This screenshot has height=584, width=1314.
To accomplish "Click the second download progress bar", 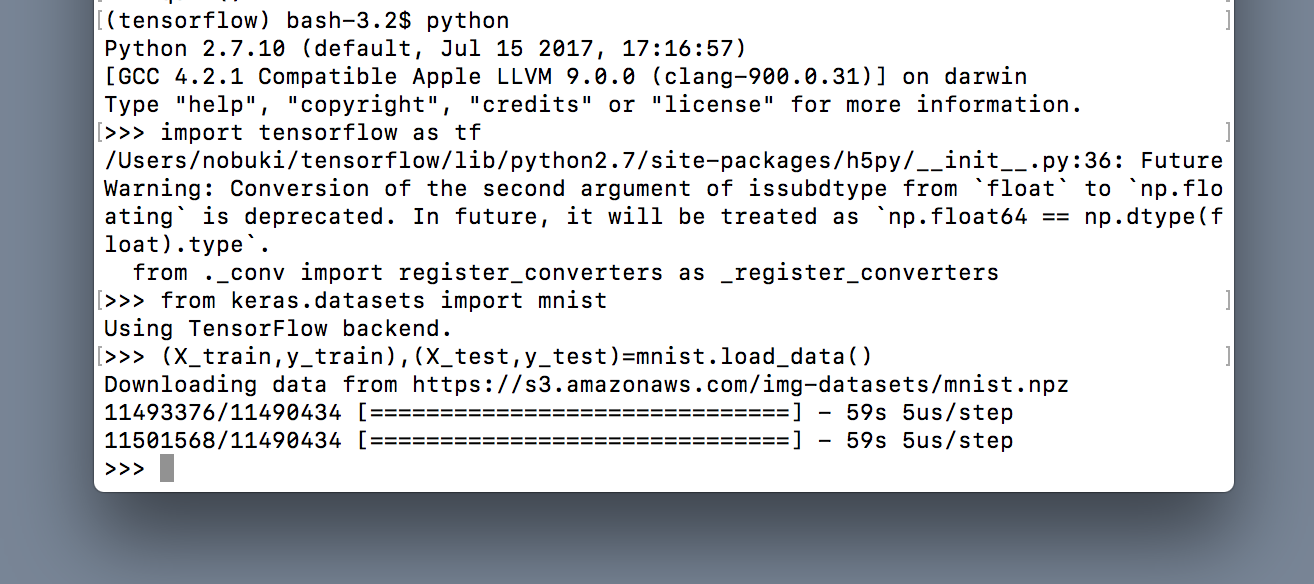I will (580, 440).
